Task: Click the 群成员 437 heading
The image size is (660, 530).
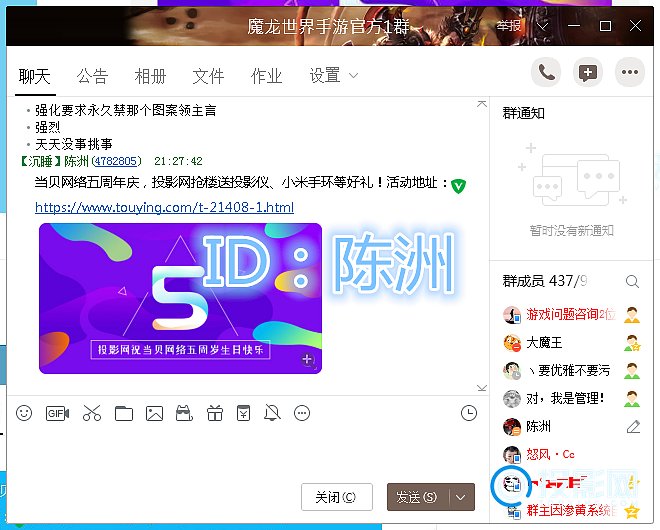Action: coord(545,281)
